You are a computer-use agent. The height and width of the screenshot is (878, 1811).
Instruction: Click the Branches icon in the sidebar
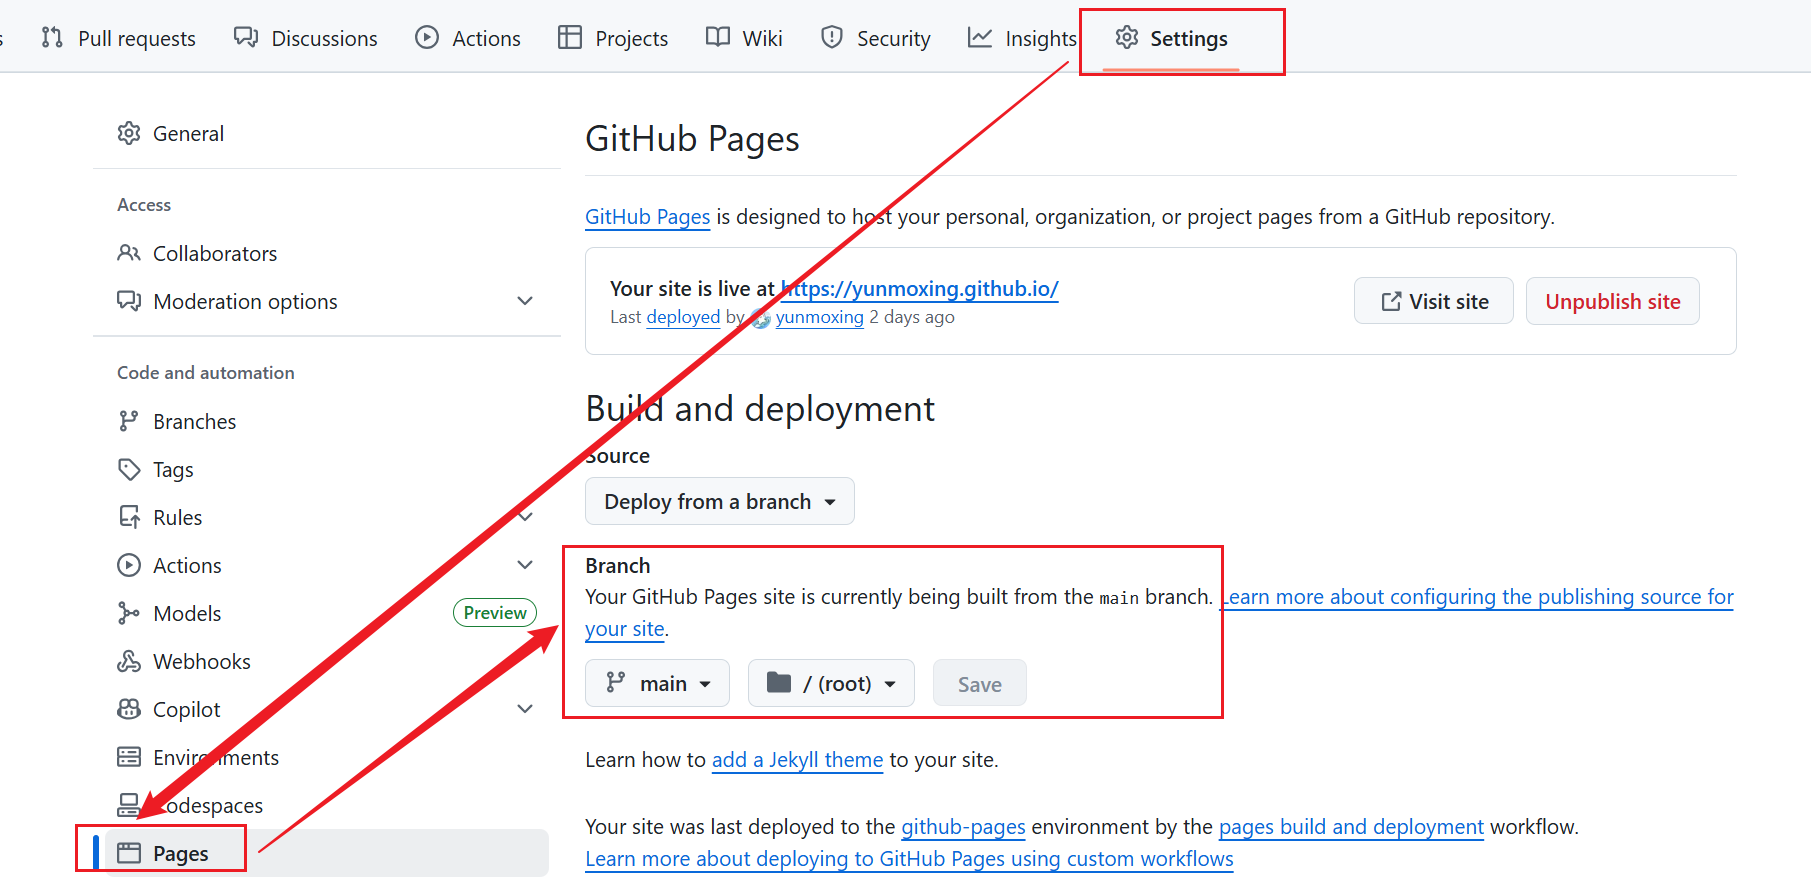click(x=129, y=421)
